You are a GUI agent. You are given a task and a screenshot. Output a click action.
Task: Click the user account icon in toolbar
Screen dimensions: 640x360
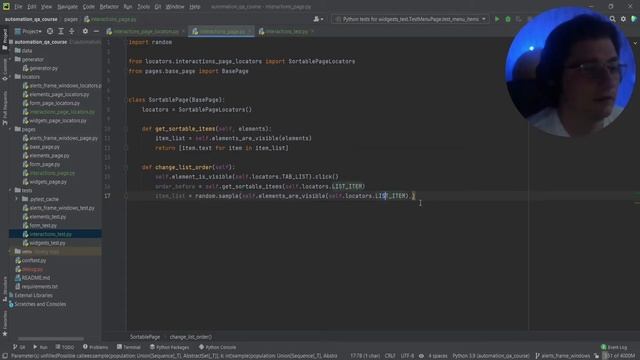(318, 19)
